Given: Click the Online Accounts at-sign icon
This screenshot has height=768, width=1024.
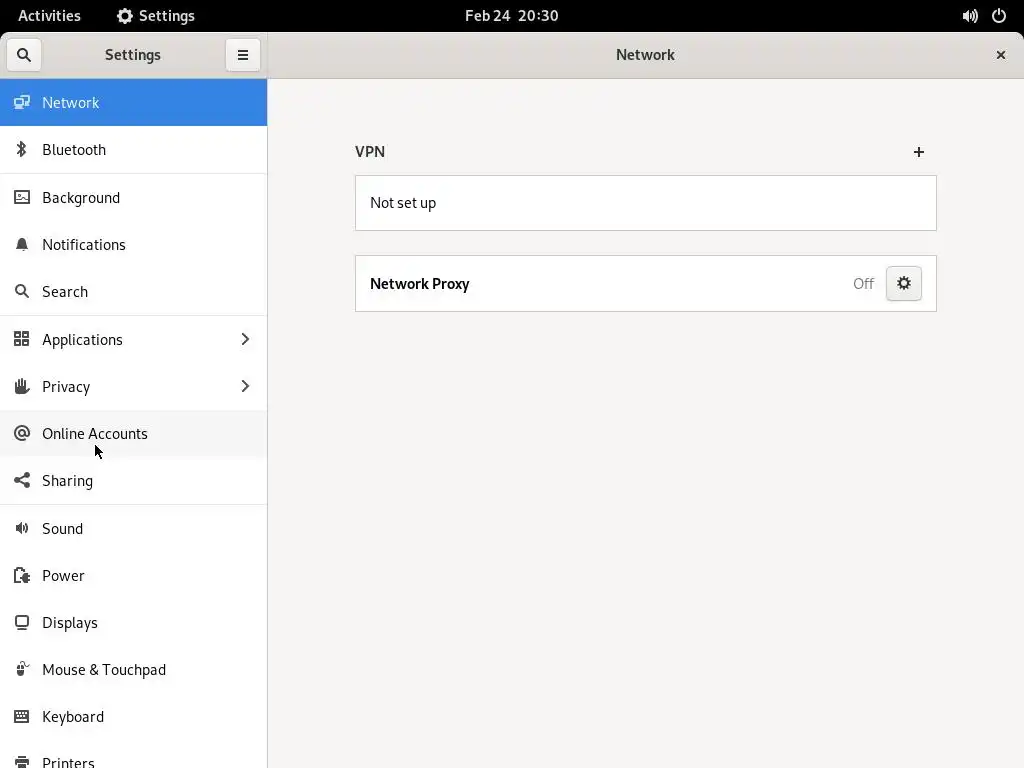Looking at the screenshot, I should [22, 433].
